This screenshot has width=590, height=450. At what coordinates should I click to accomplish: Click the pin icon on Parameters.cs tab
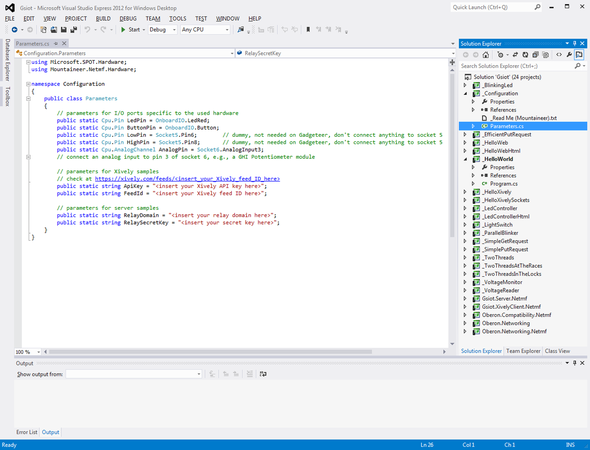[56, 44]
